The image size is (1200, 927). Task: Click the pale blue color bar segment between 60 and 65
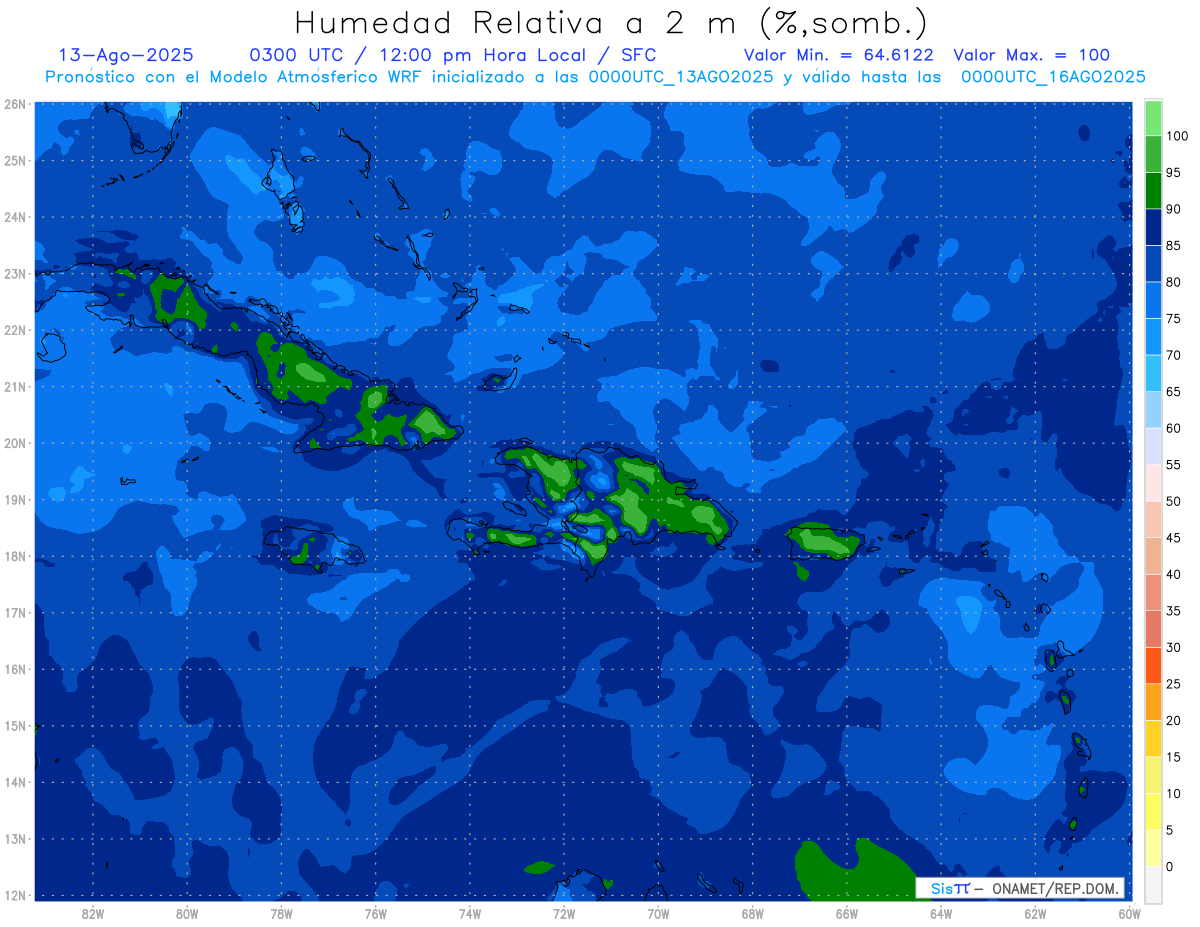click(1152, 410)
